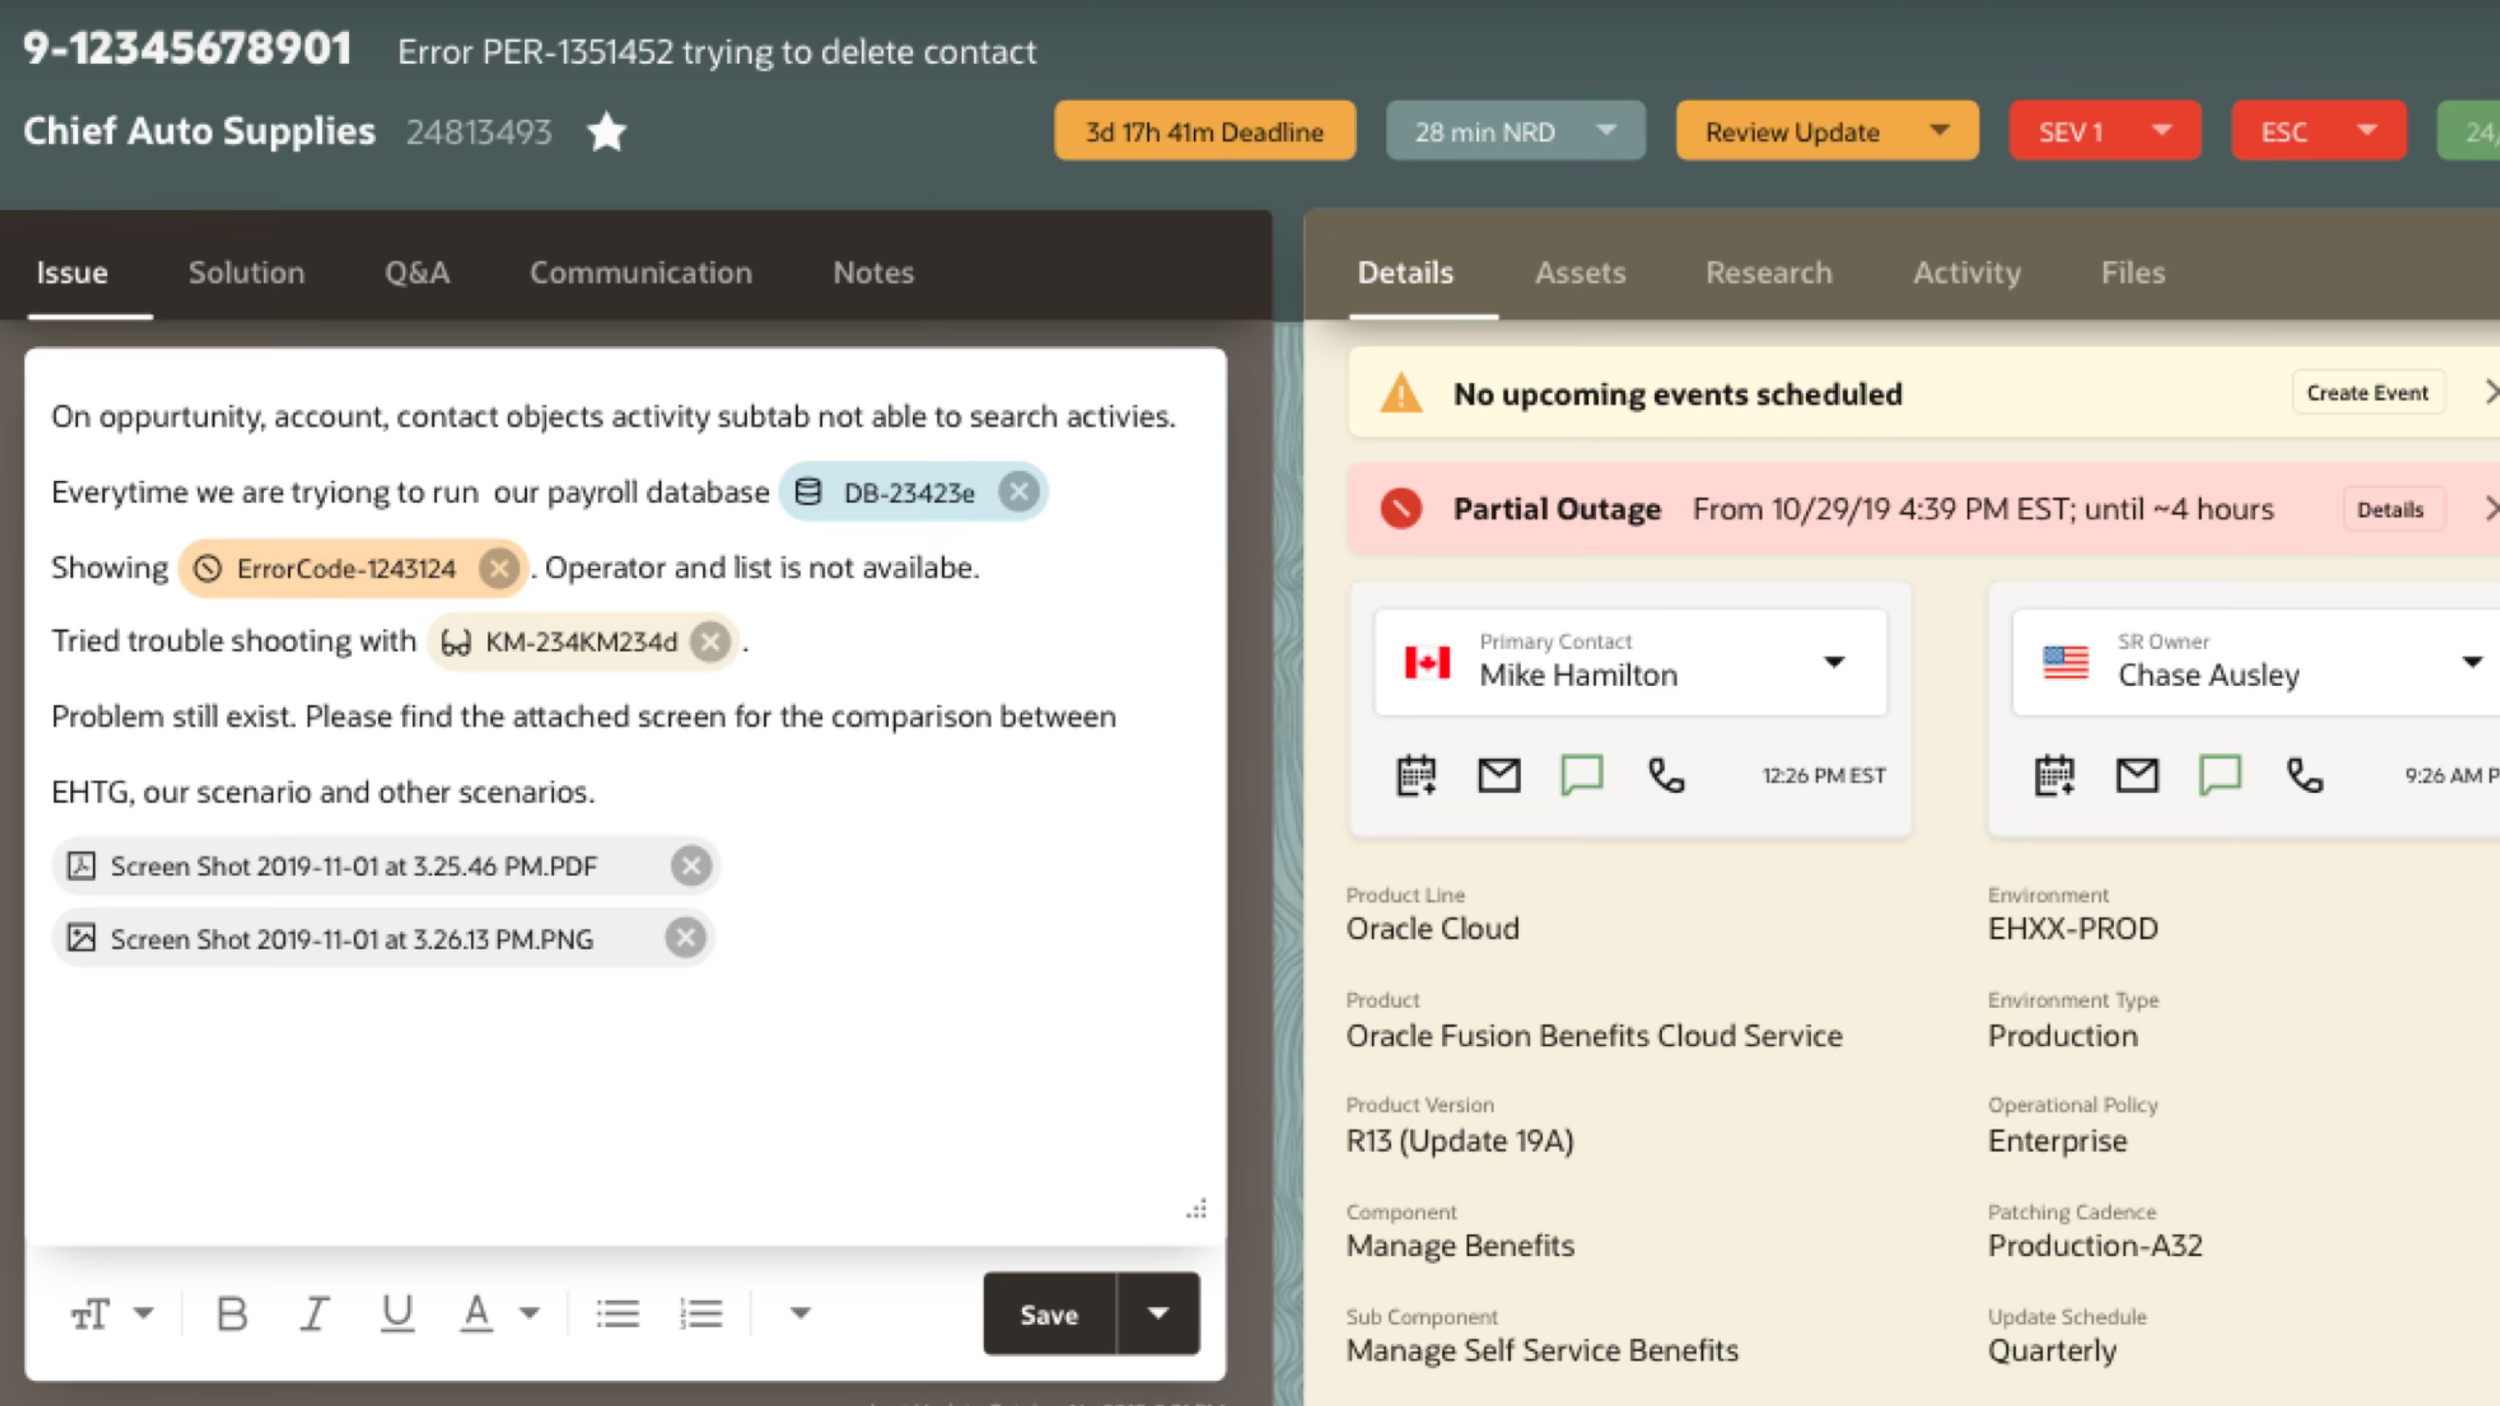Compose email to Mike Hamilton
The image size is (2500, 1406).
(1498, 775)
